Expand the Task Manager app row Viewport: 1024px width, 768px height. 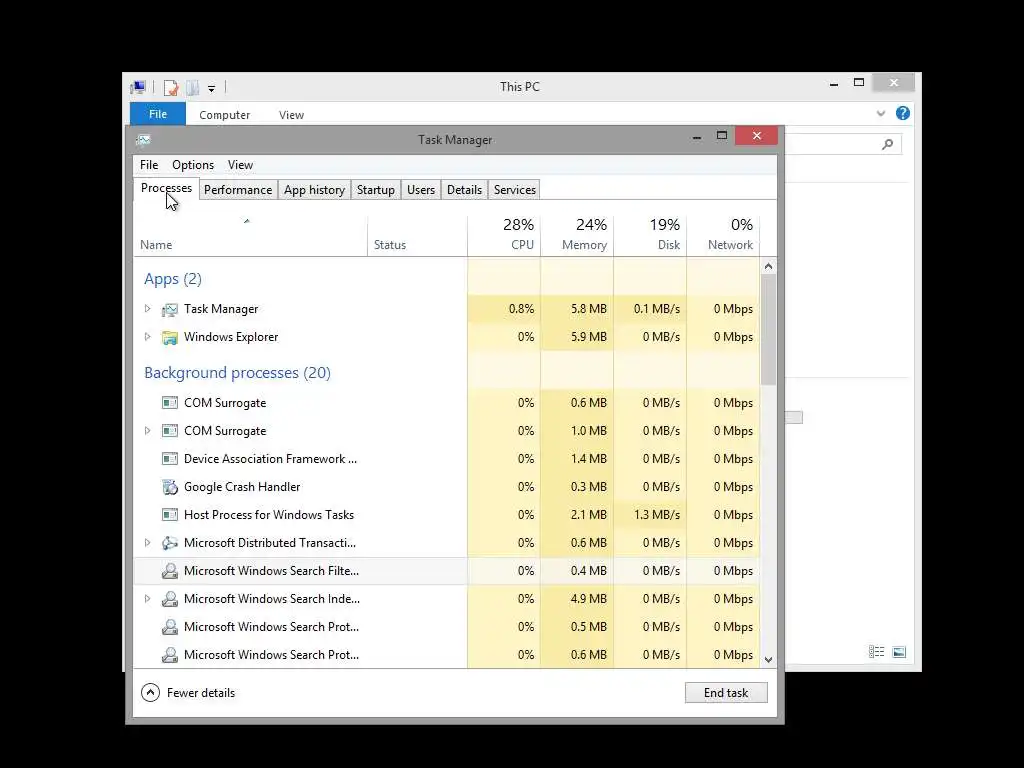(x=148, y=309)
